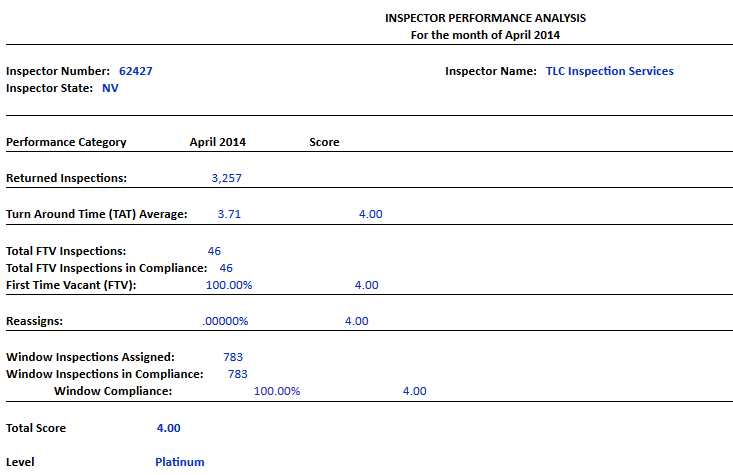Select First Time Vacant score 4.00
733x475 pixels.
[366, 285]
